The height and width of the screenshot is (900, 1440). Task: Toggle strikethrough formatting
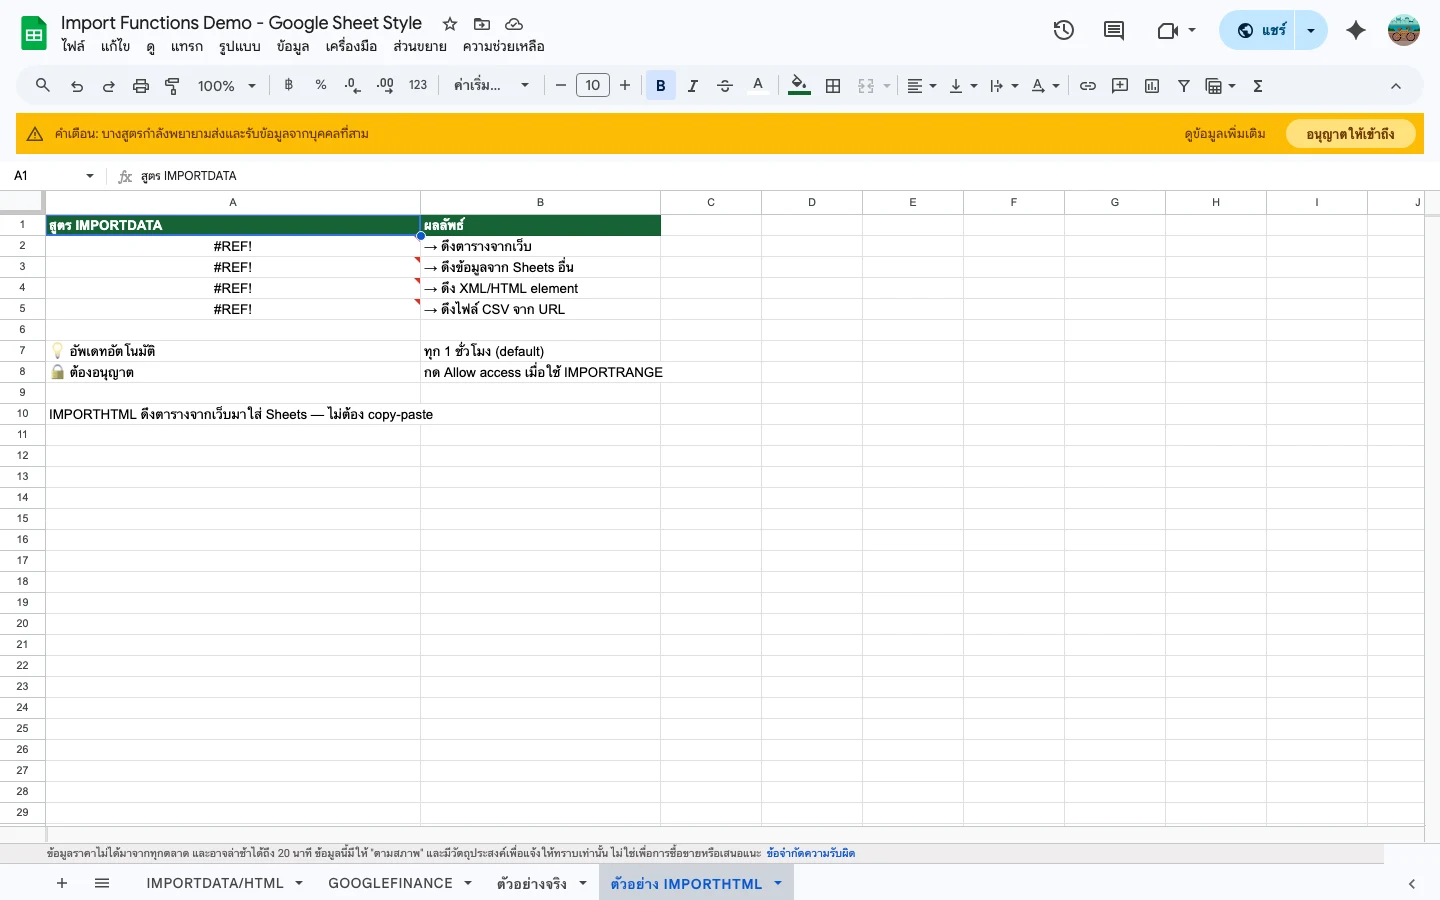point(725,86)
